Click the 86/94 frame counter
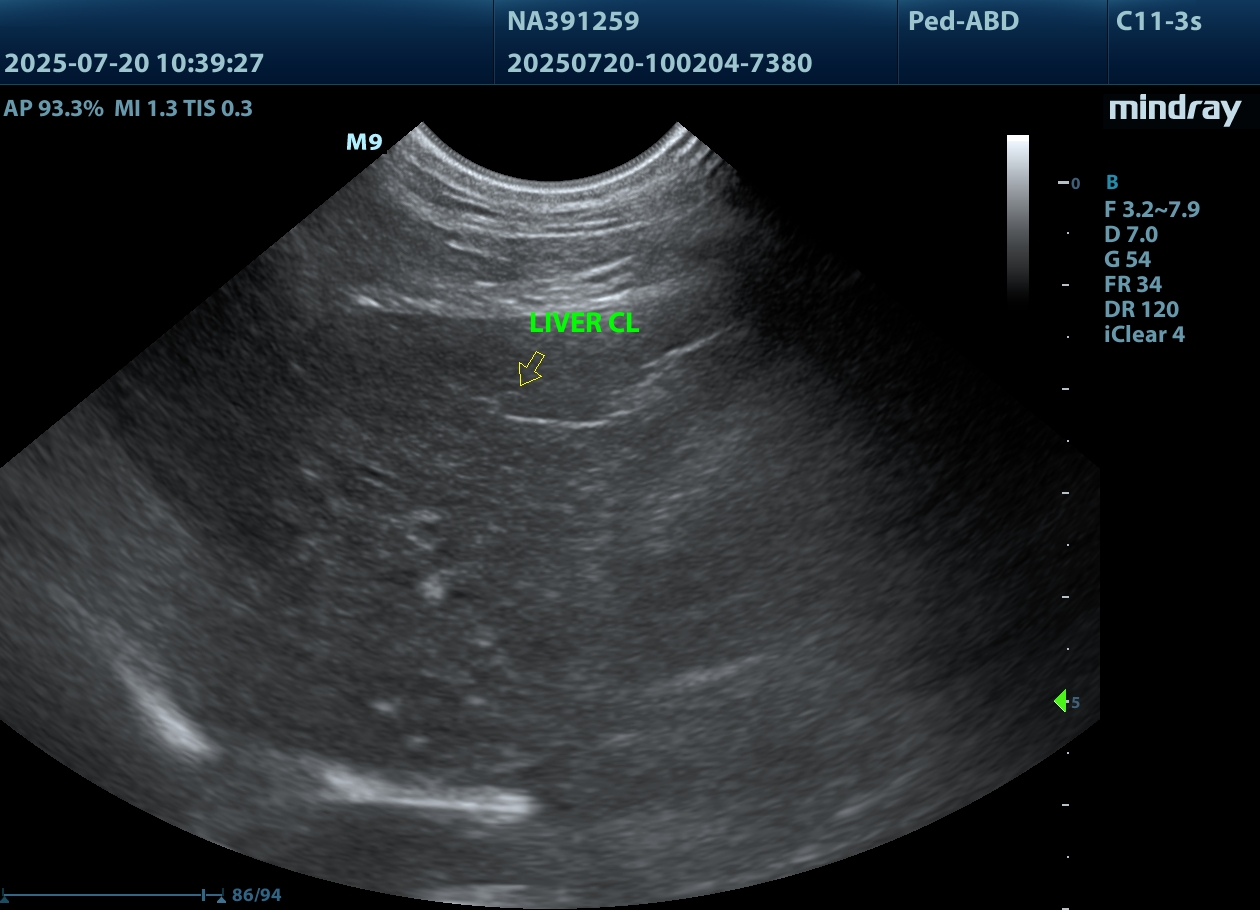Viewport: 1260px width, 910px height. (x=256, y=895)
